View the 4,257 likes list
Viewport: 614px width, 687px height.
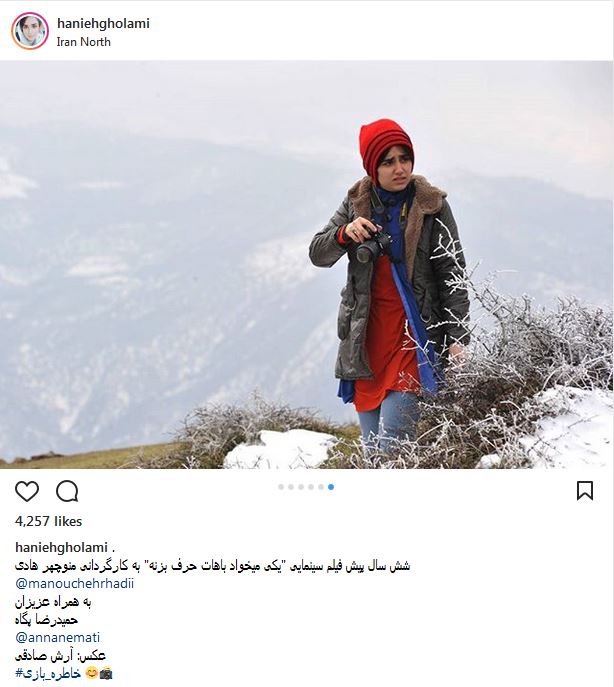tap(49, 521)
